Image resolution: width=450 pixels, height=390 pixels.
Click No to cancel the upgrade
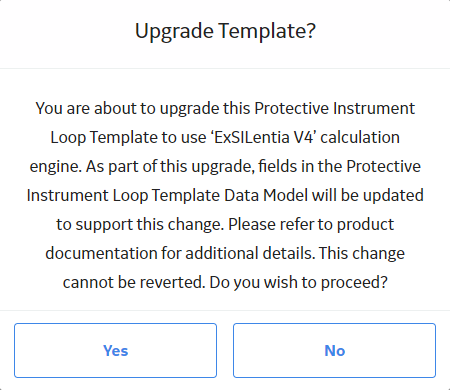[334, 350]
